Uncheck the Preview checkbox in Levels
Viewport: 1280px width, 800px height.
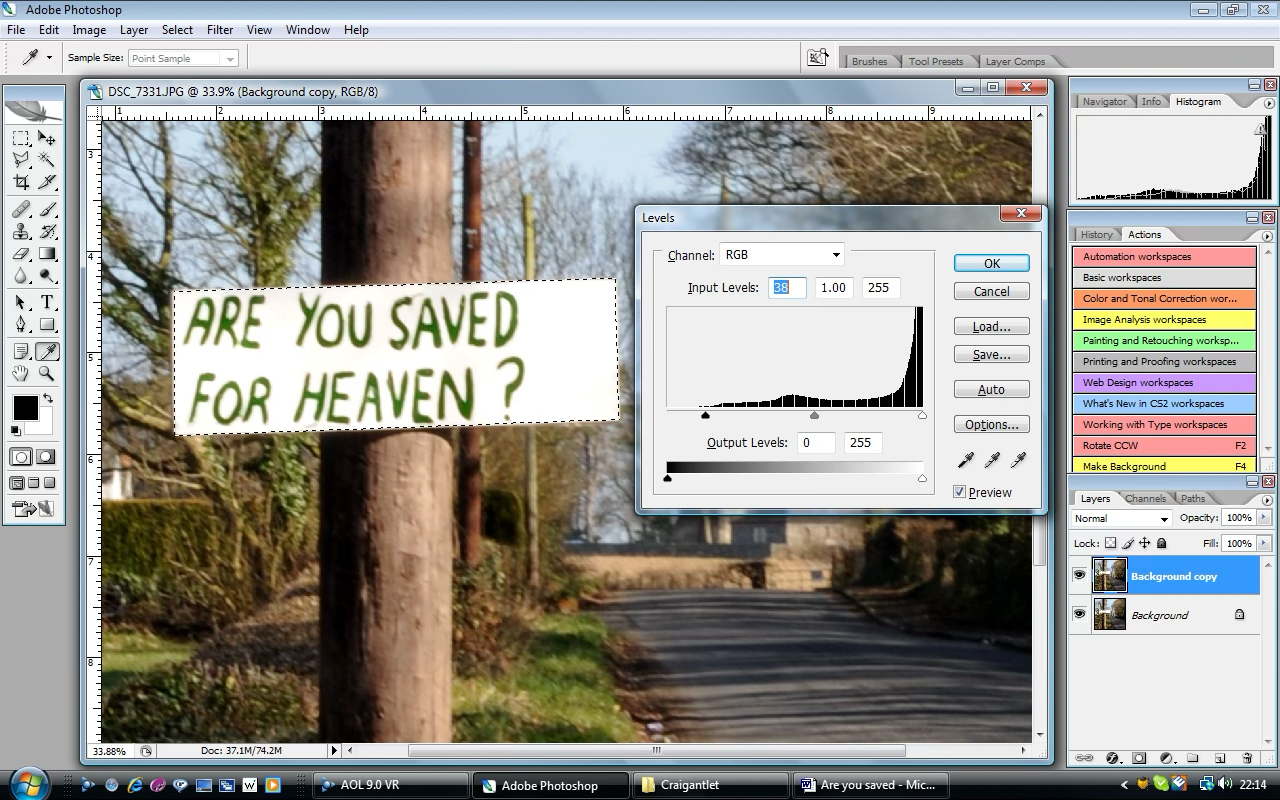pos(959,492)
